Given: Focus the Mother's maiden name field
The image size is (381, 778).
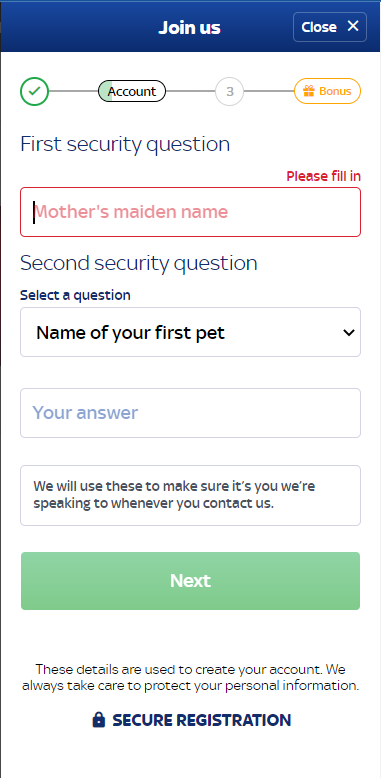Looking at the screenshot, I should click(x=190, y=212).
